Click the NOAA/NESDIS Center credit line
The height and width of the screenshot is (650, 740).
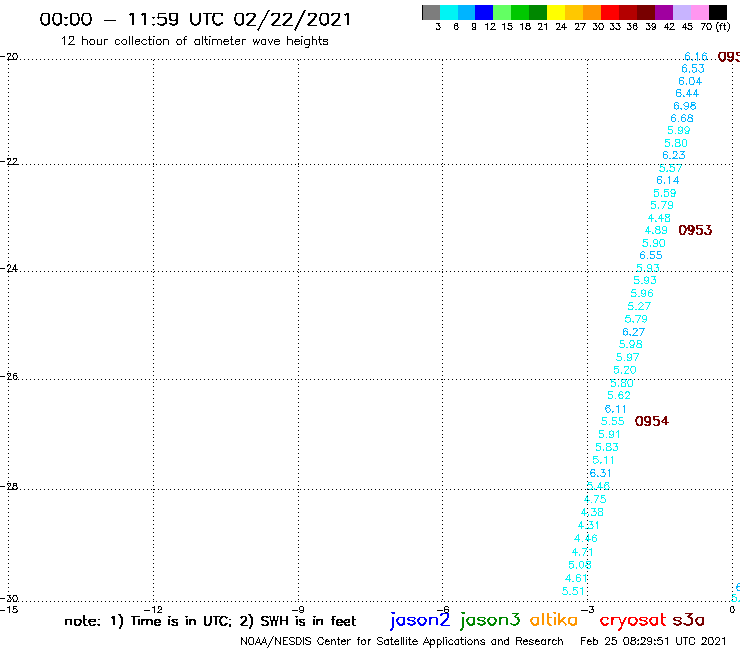click(x=402, y=641)
